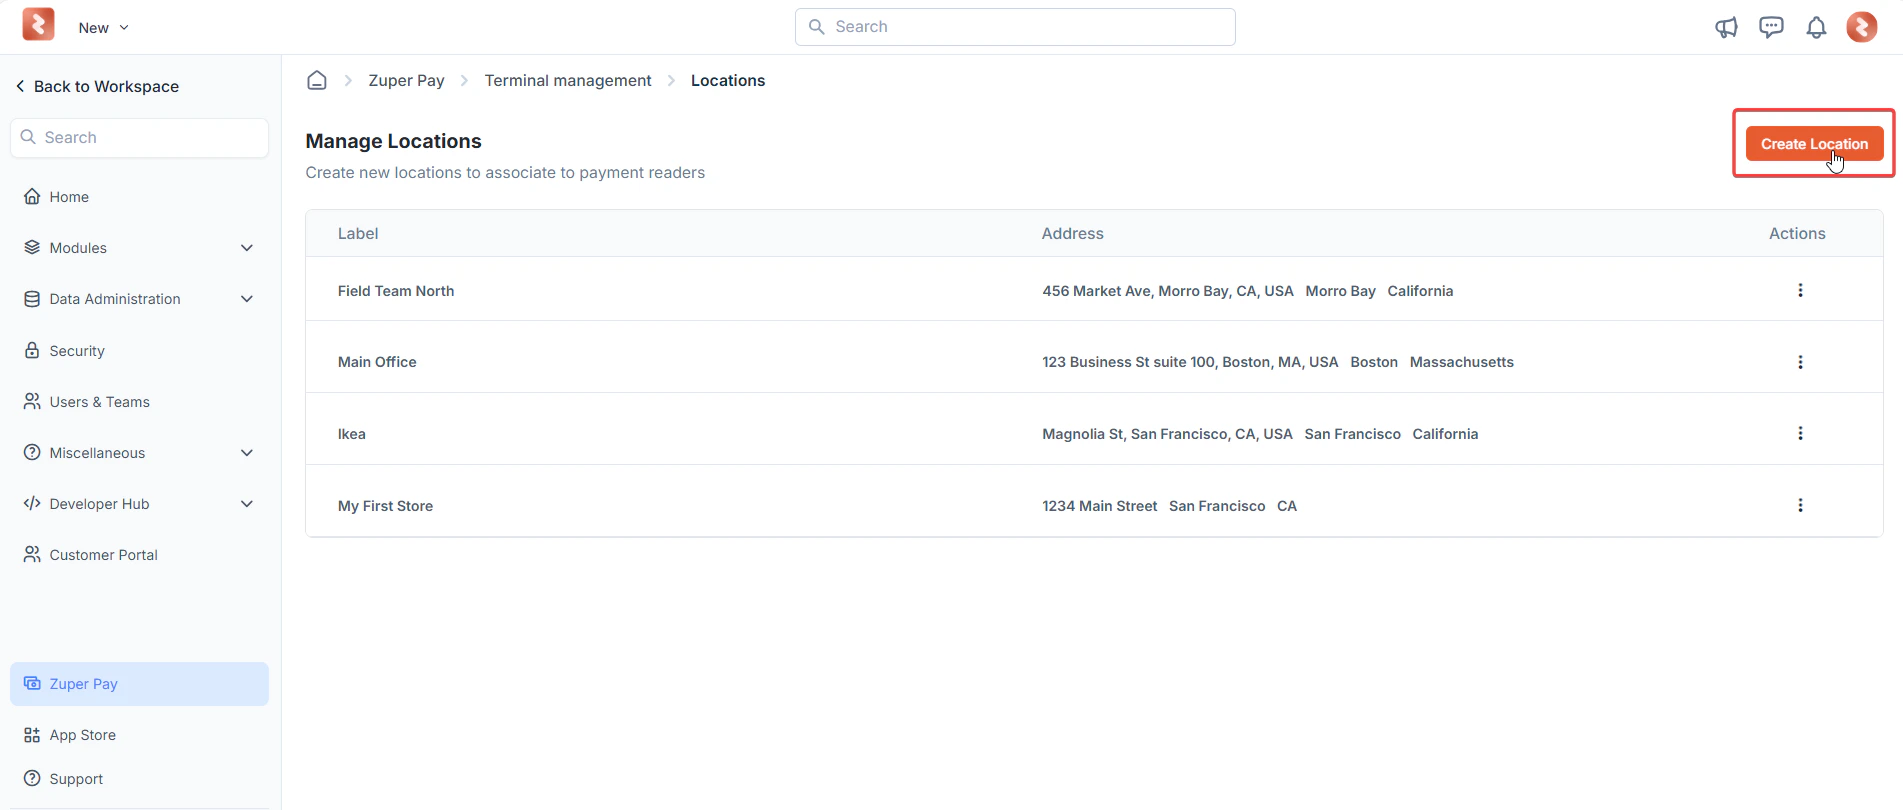Viewport: 1903px width, 810px height.
Task: Focus the top global Search field
Action: point(1015,27)
